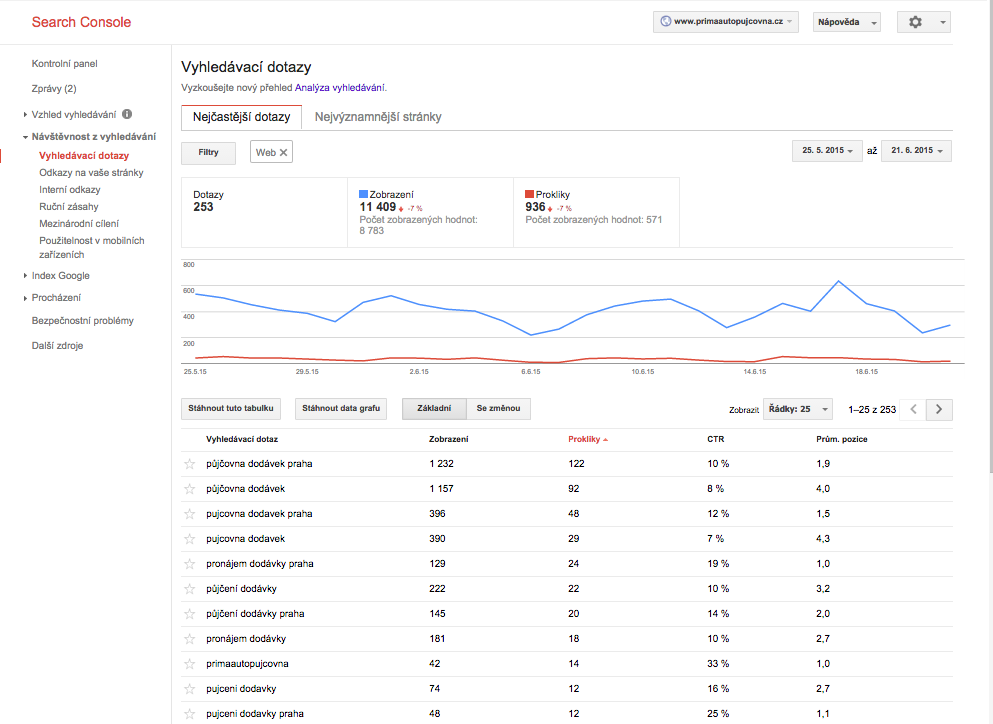993x724 pixels.
Task: Open the start date 25. 5. 2015 dropdown
Action: click(827, 151)
